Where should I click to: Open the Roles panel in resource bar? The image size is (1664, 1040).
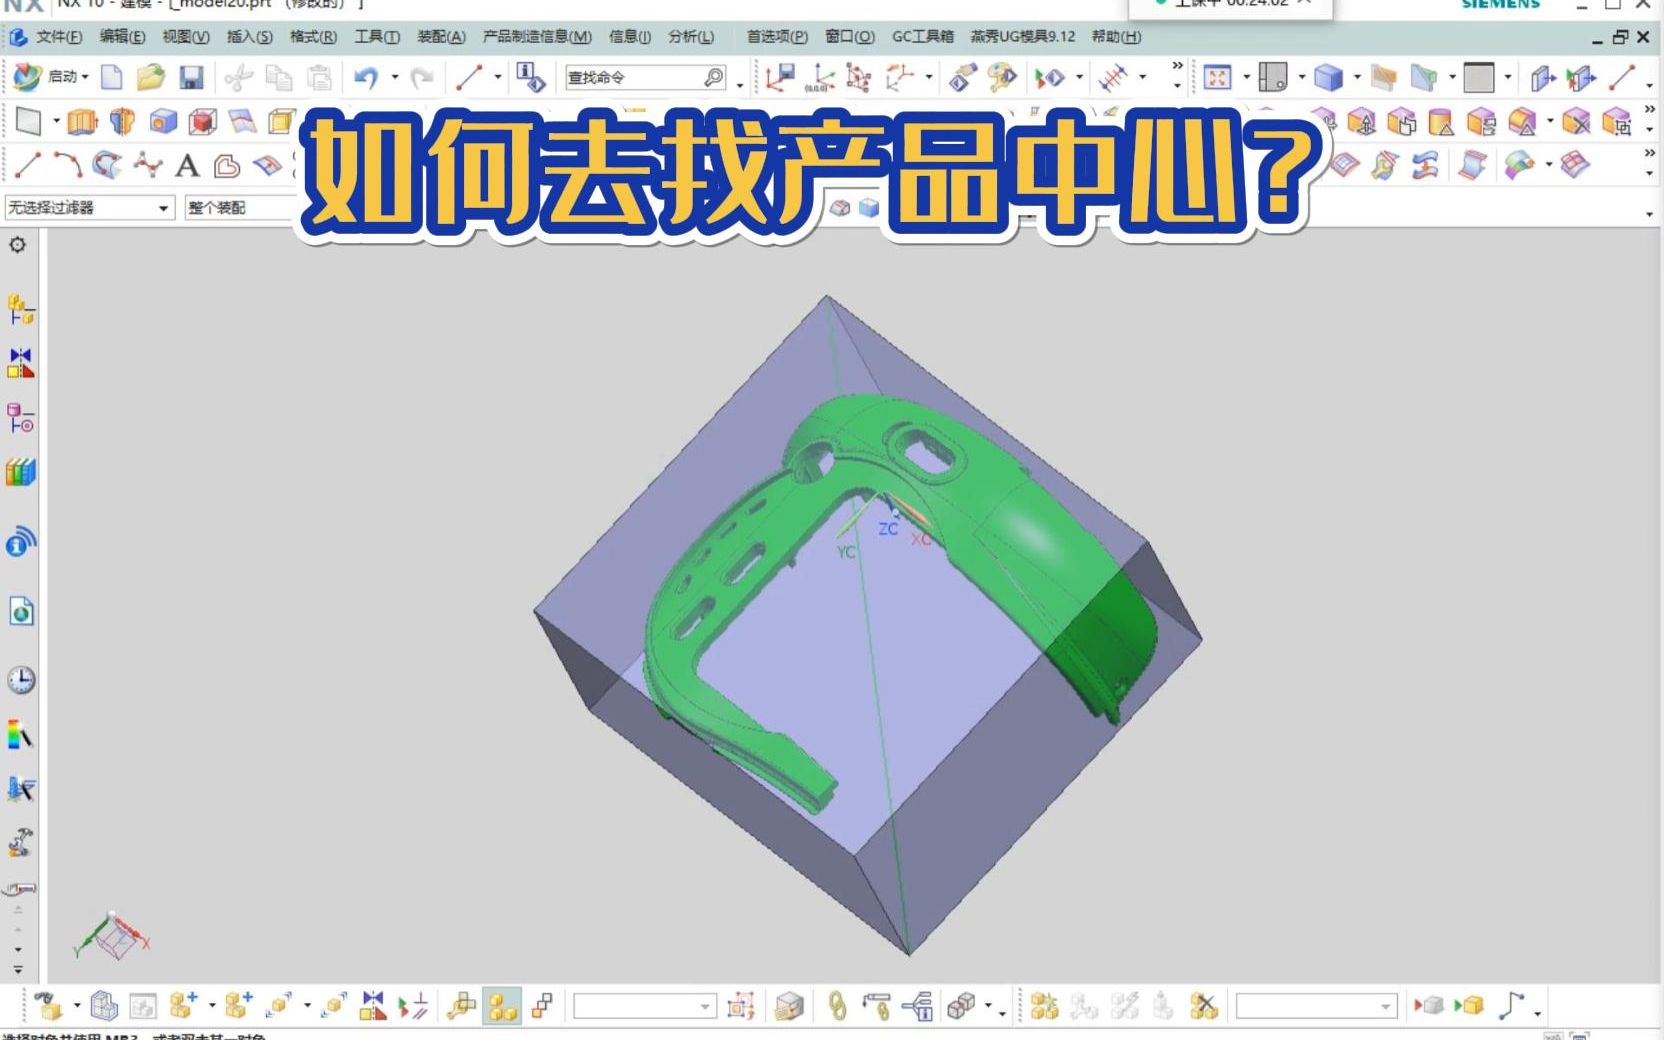tap(20, 842)
